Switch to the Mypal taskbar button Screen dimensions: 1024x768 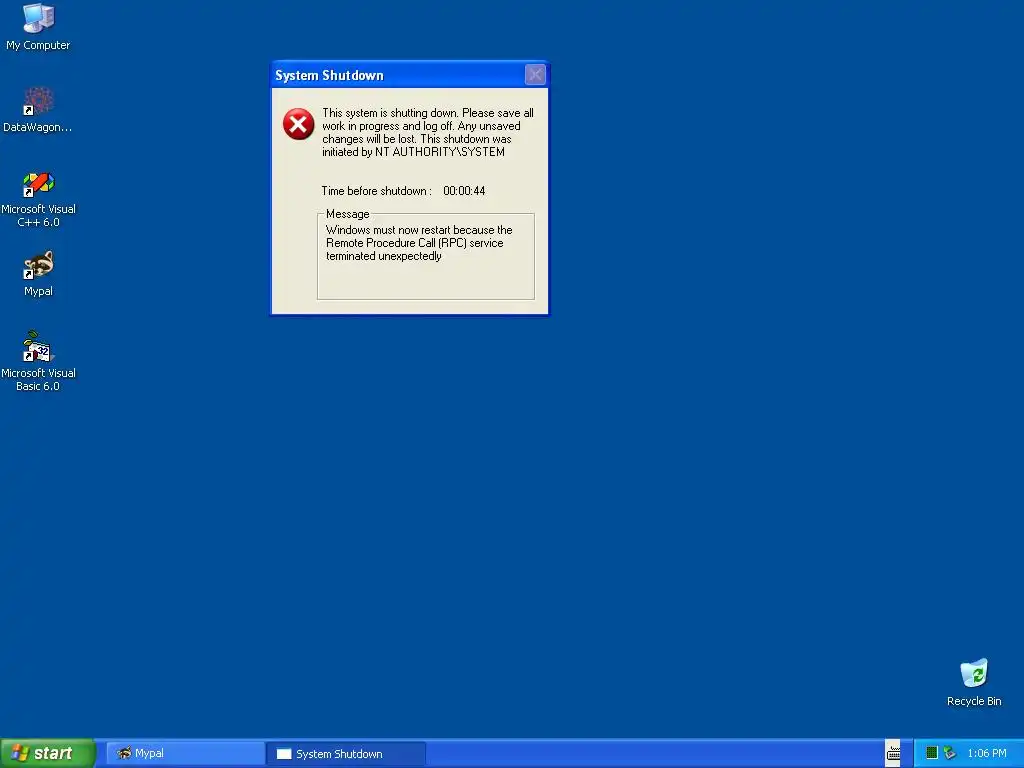[185, 754]
